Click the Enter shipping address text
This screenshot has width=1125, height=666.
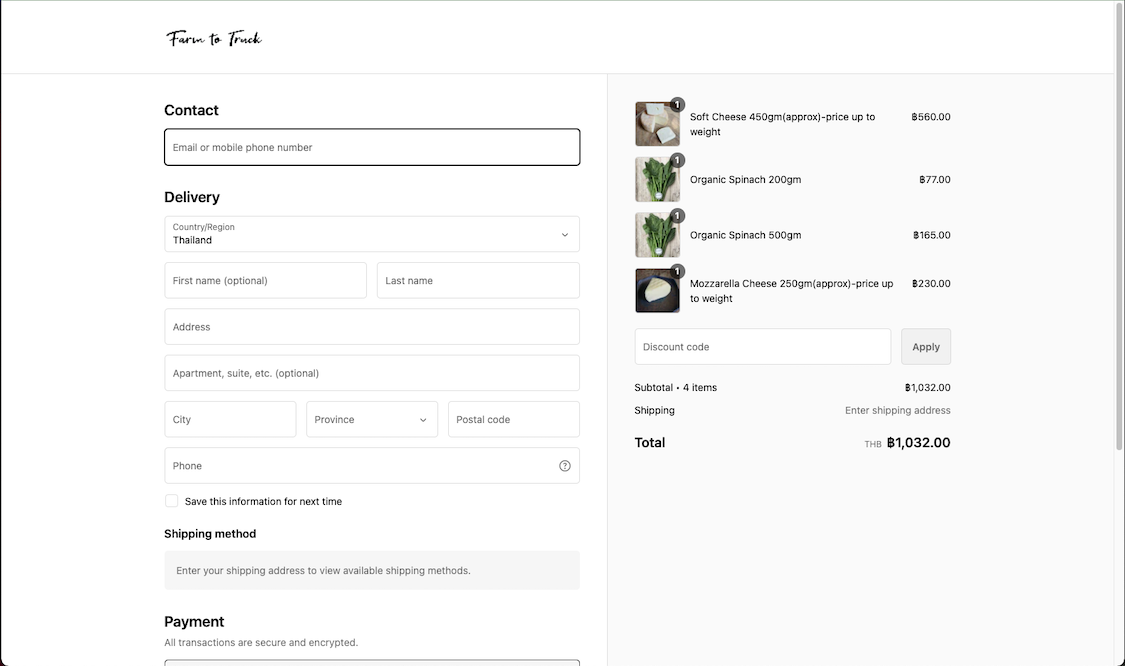[898, 411]
